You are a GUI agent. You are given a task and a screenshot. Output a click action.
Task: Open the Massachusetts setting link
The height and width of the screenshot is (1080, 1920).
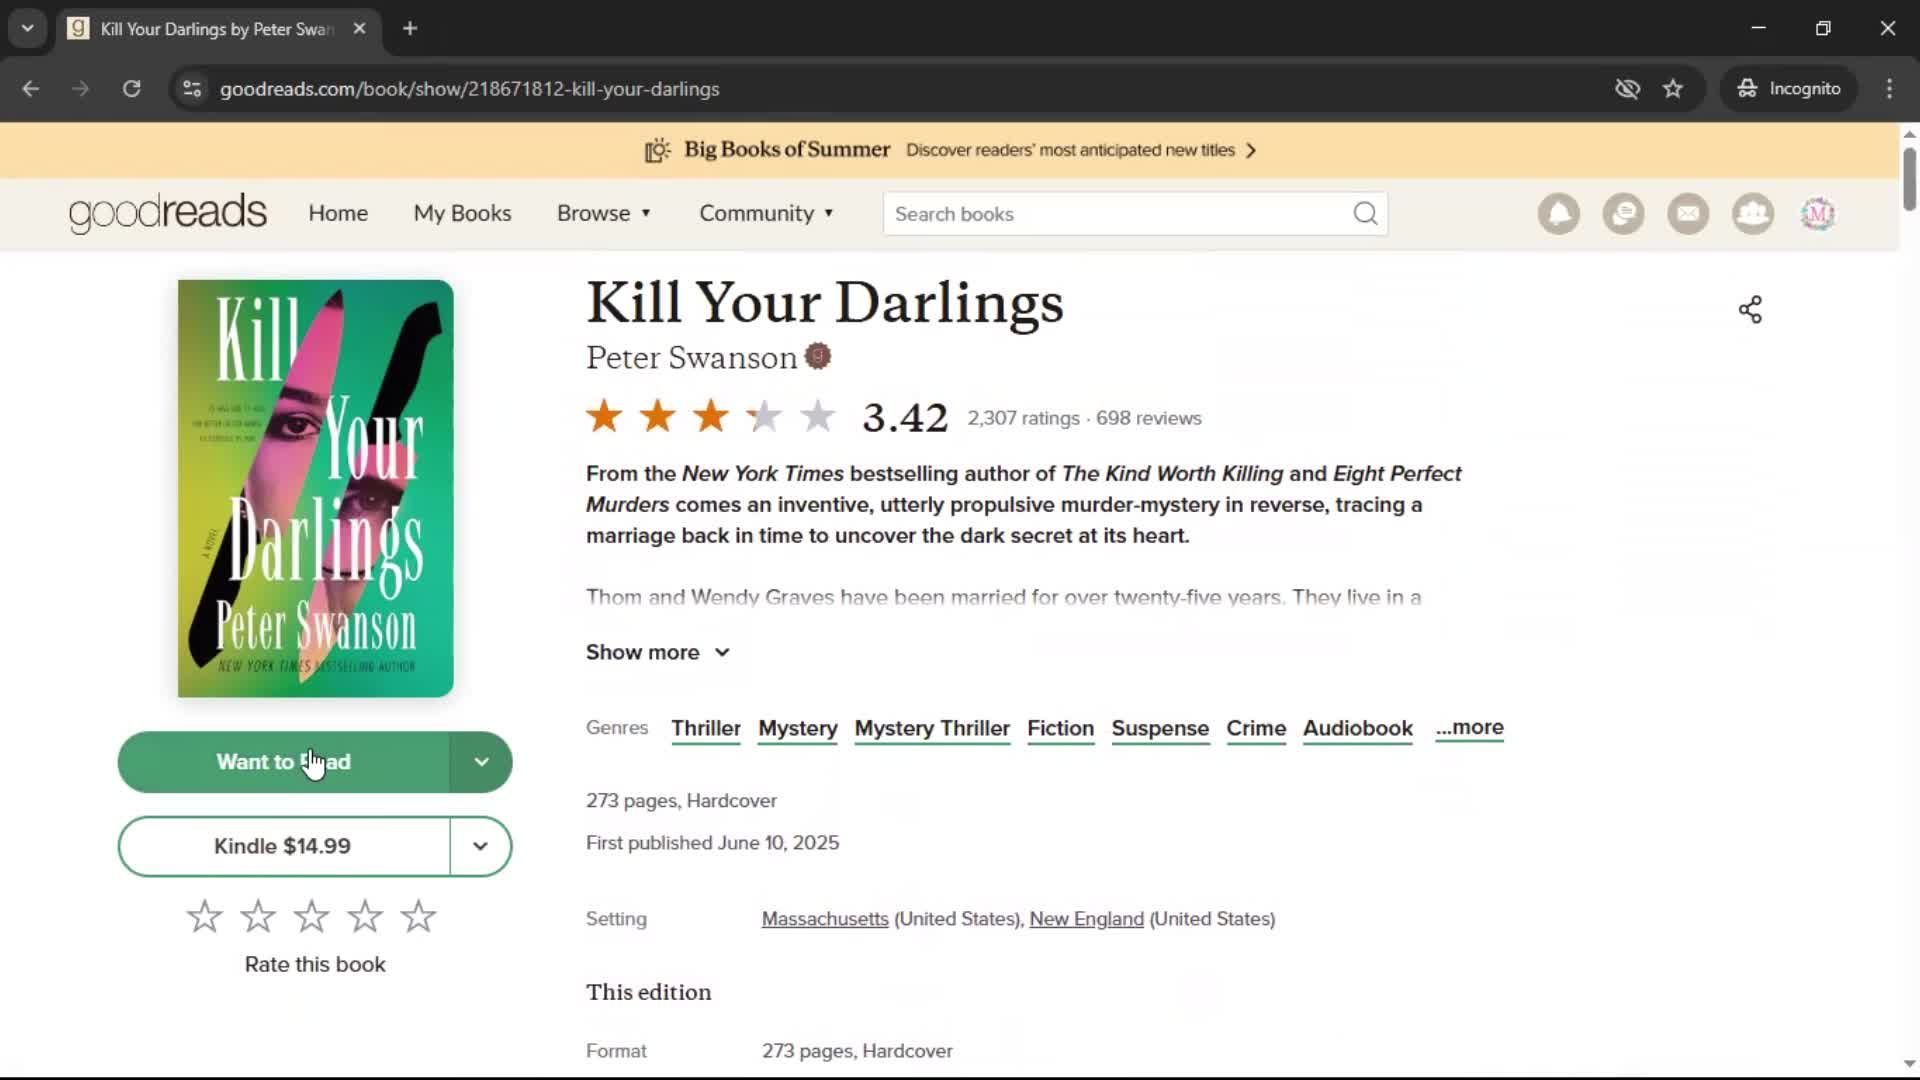pyautogui.click(x=825, y=919)
